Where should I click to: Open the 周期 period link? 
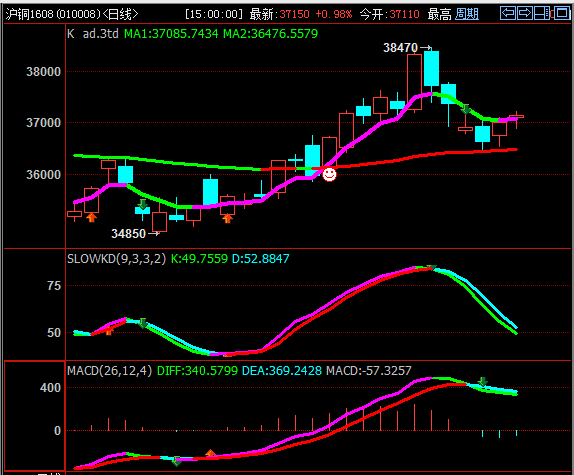[x=467, y=14]
